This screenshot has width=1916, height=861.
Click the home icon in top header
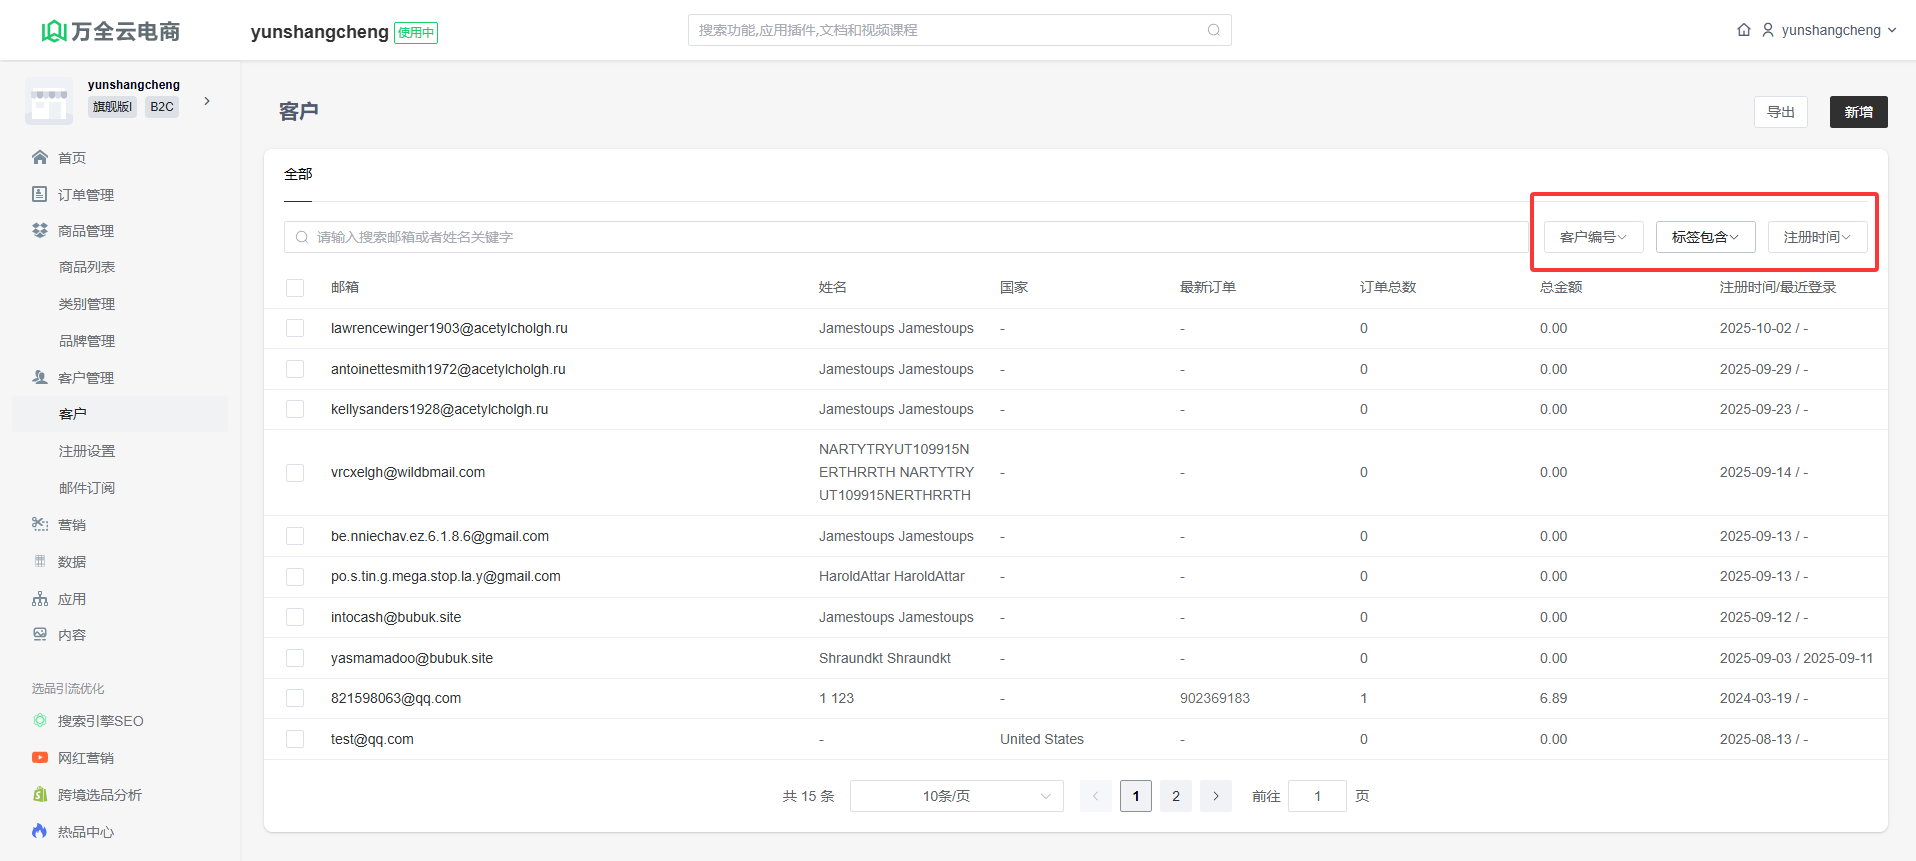pyautogui.click(x=1744, y=30)
